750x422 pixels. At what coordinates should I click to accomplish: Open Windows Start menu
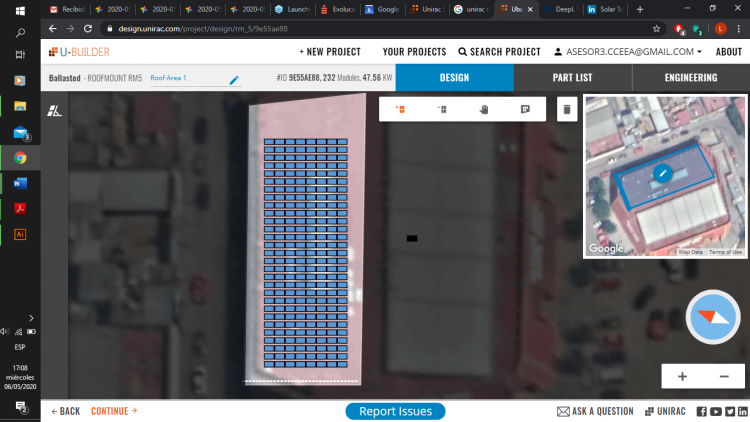point(20,11)
